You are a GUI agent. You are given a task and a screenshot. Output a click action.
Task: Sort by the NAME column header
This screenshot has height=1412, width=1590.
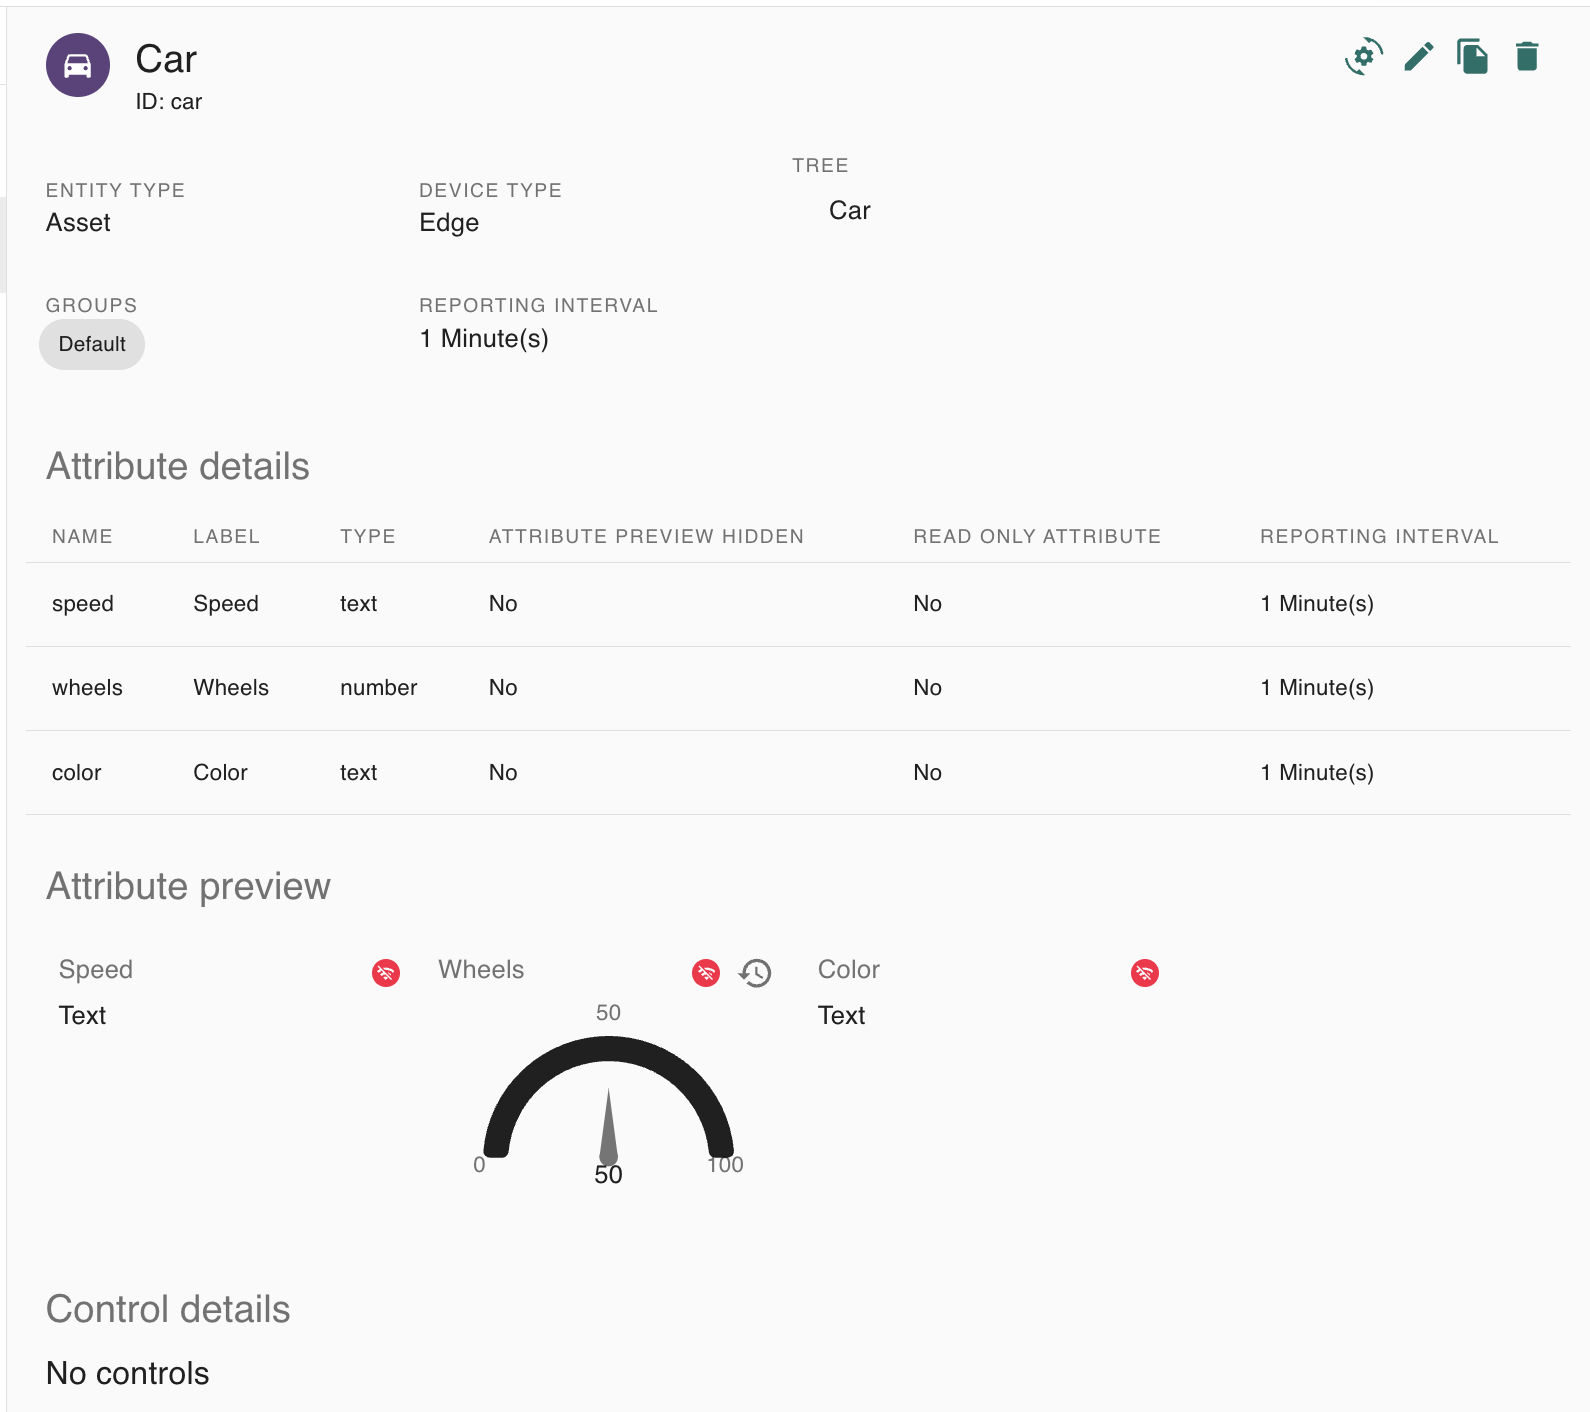[x=82, y=536]
